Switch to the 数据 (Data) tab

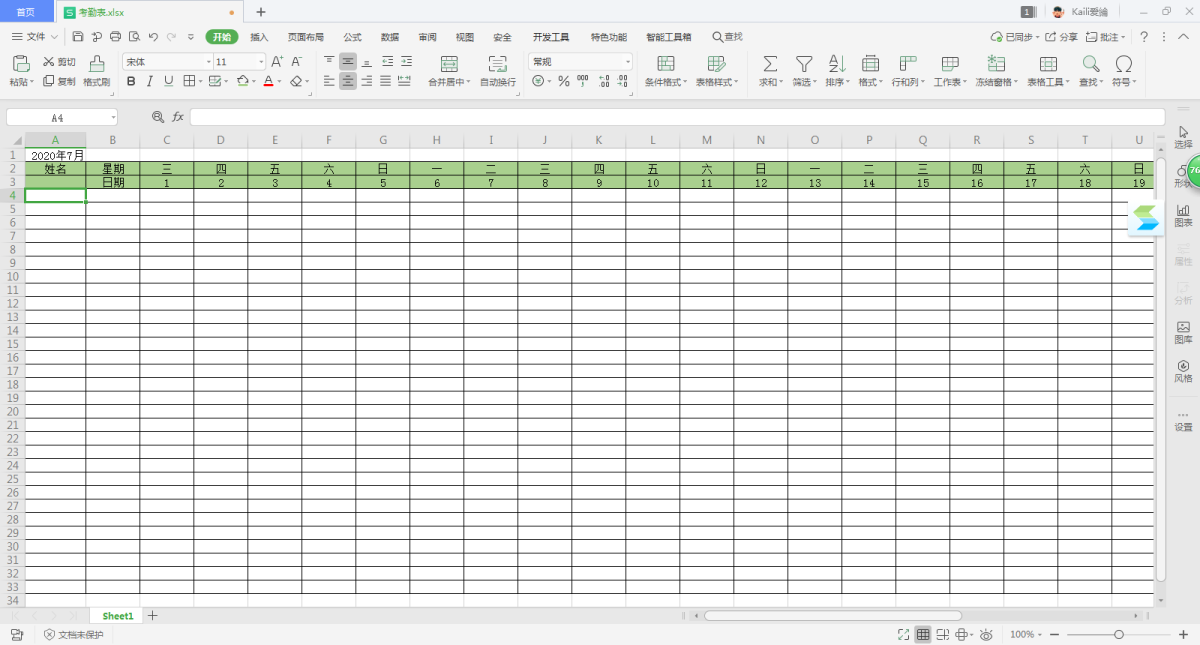click(x=390, y=37)
